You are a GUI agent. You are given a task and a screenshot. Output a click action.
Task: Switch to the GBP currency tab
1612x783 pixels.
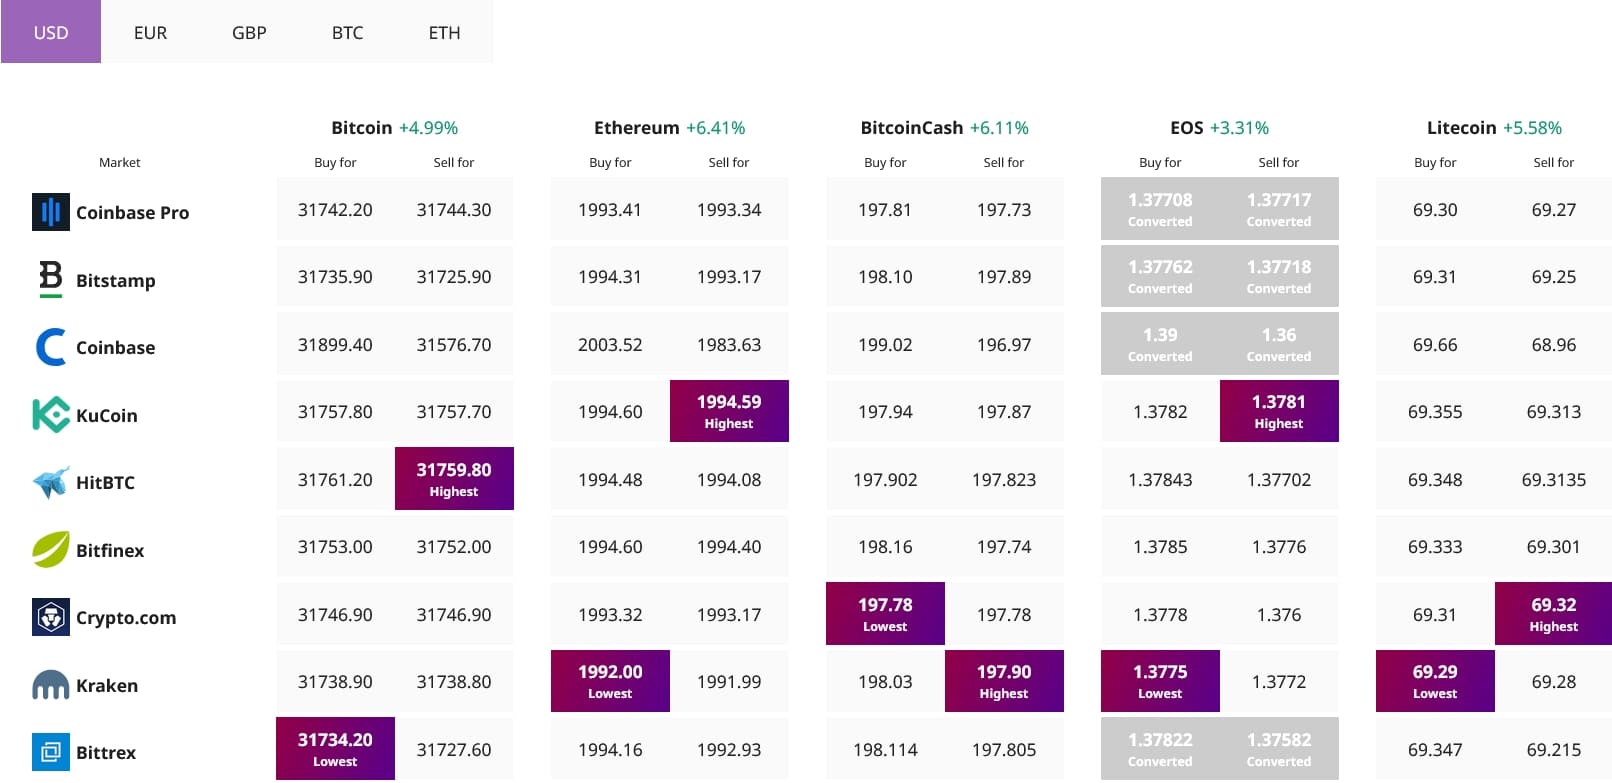coord(249,32)
